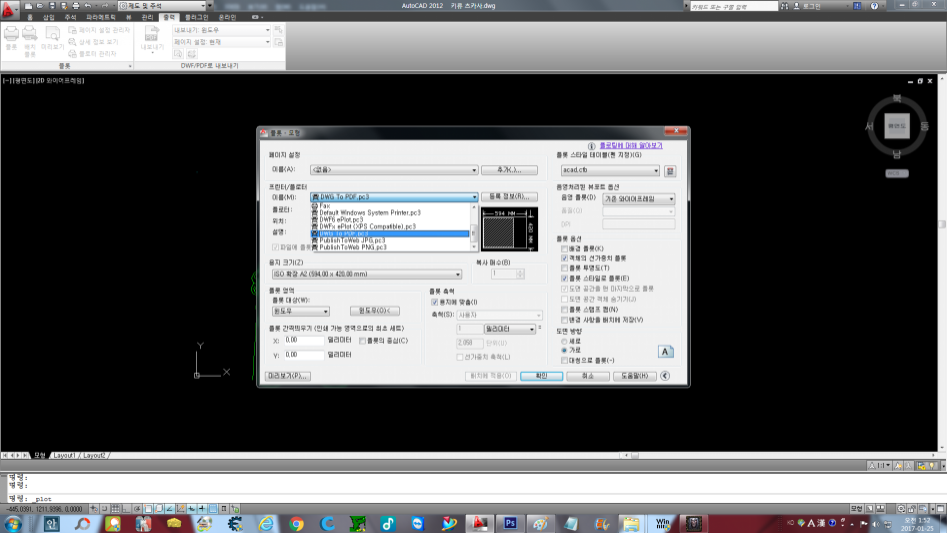
Task: Enable the center the plot checkbox
Action: (362, 341)
